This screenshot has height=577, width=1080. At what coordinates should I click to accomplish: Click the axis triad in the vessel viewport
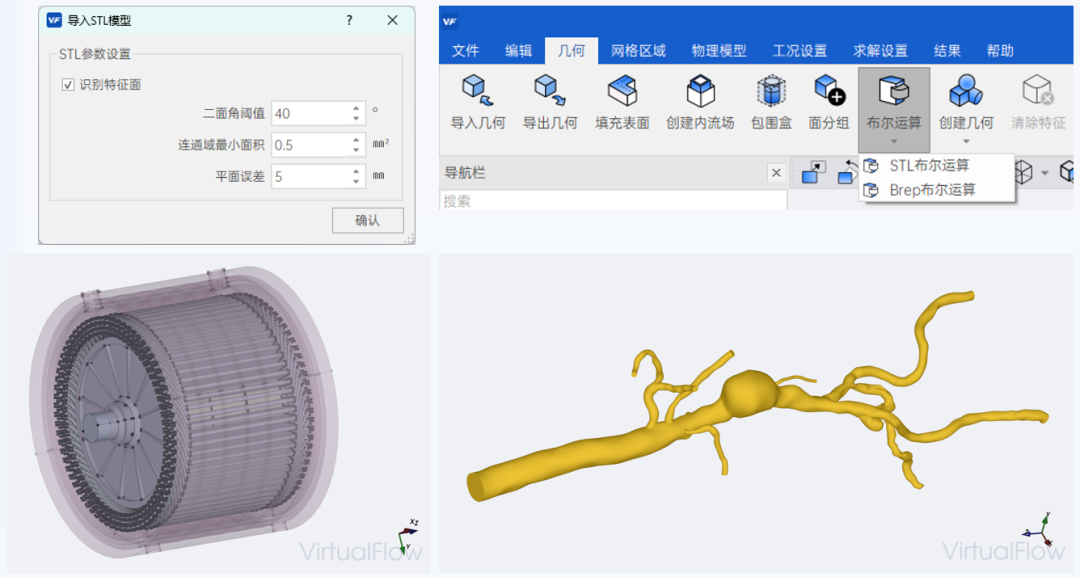pos(1040,530)
